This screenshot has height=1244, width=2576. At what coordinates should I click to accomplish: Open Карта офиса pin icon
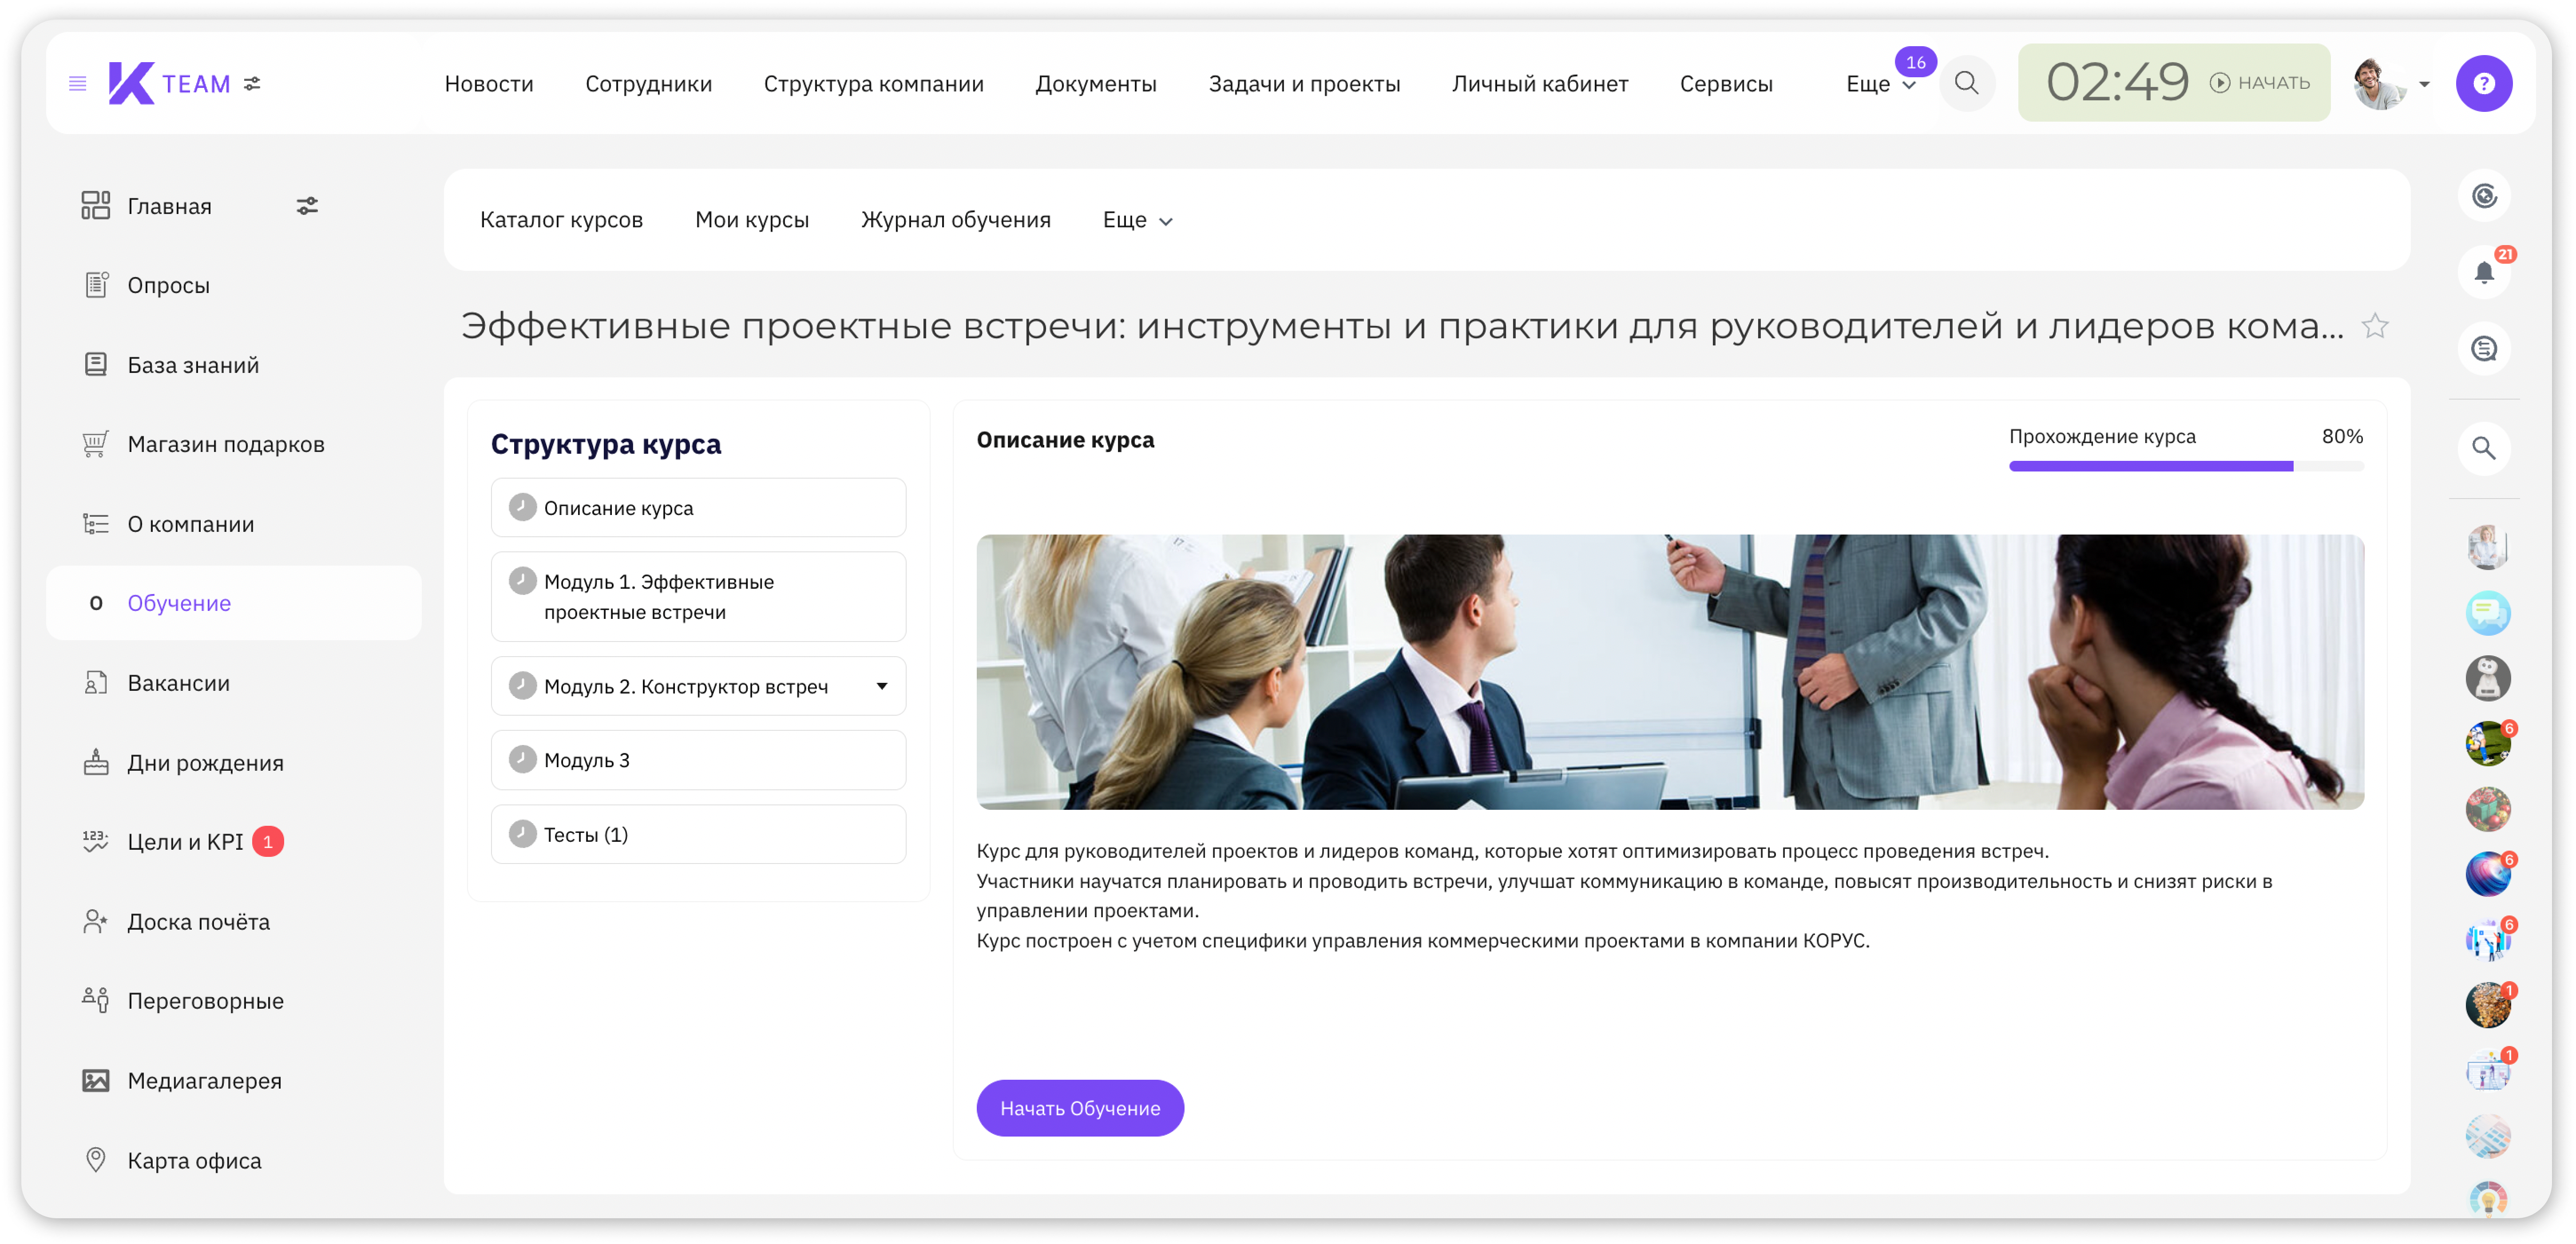click(x=96, y=1160)
